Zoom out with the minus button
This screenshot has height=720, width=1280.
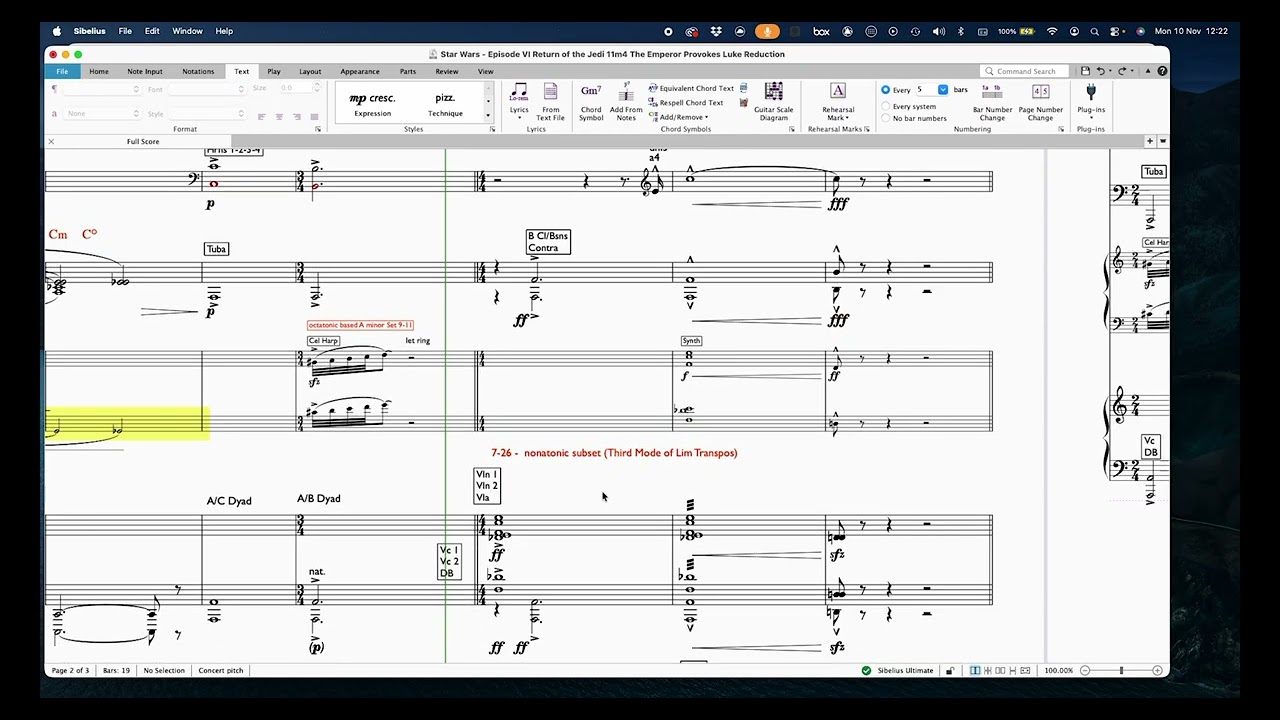(x=1085, y=671)
